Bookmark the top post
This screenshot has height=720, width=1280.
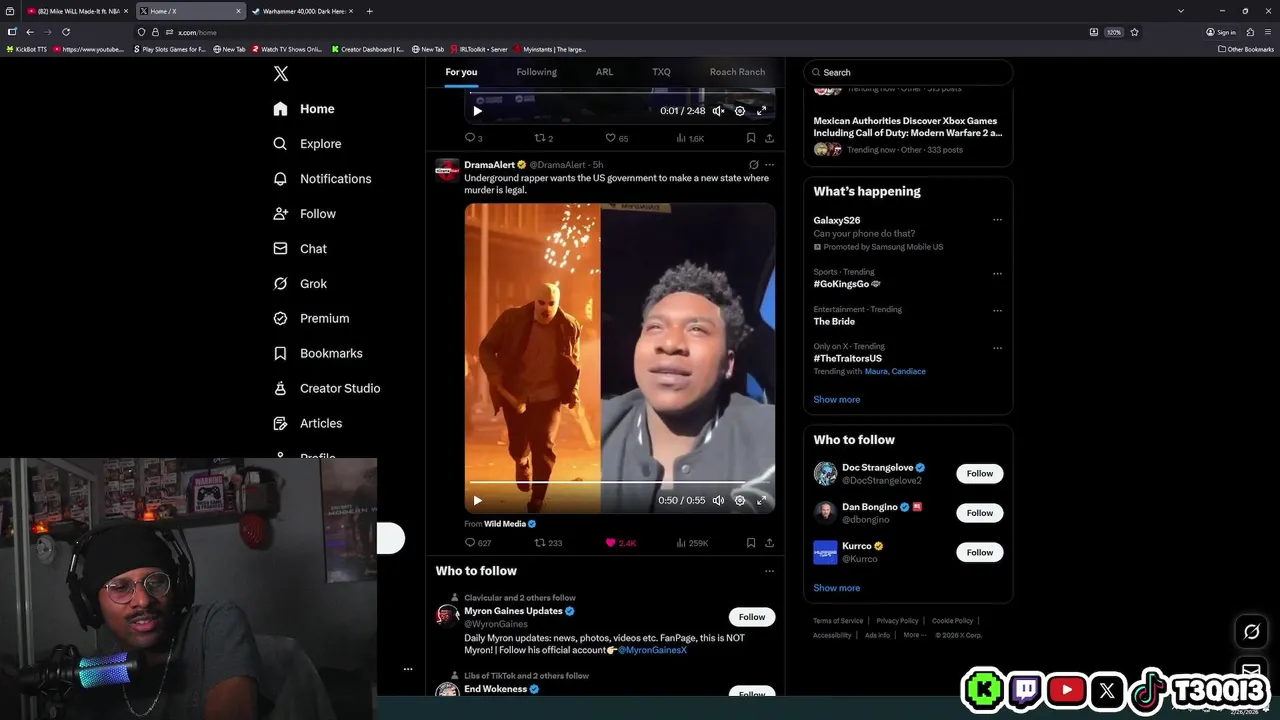point(750,138)
